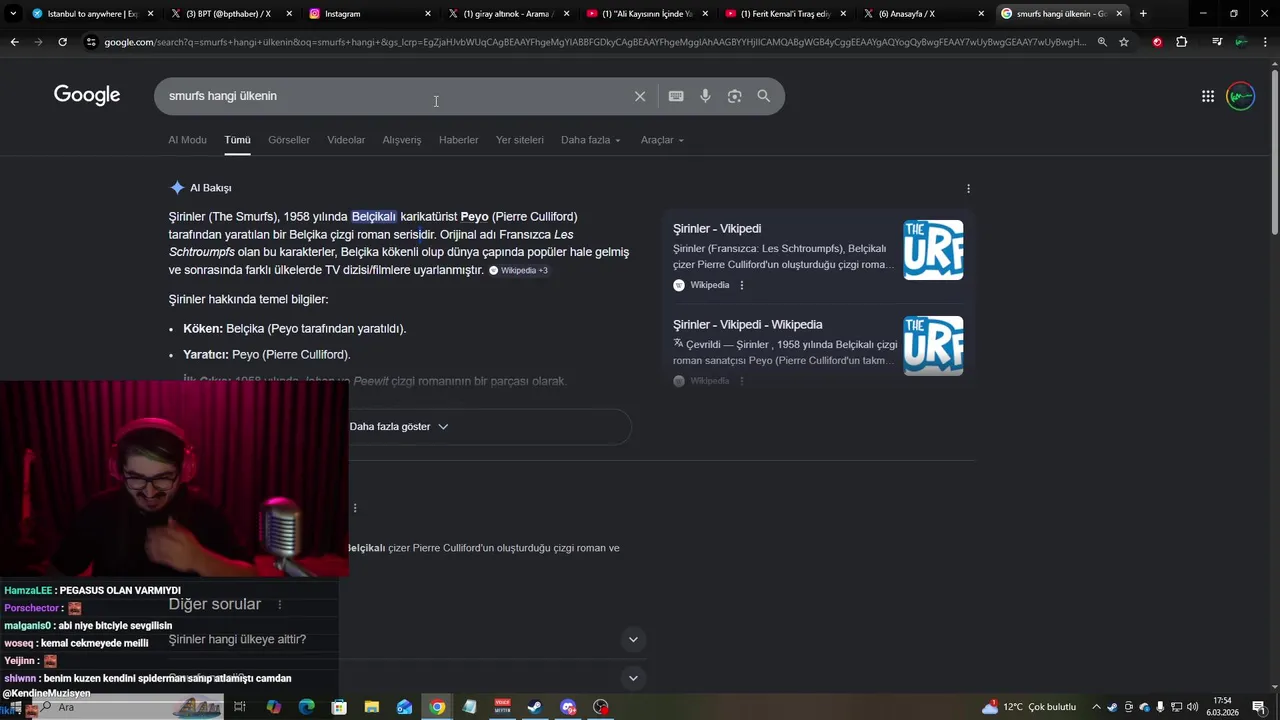The height and width of the screenshot is (720, 1280).
Task: Select the Görseller search tab
Action: point(289,140)
